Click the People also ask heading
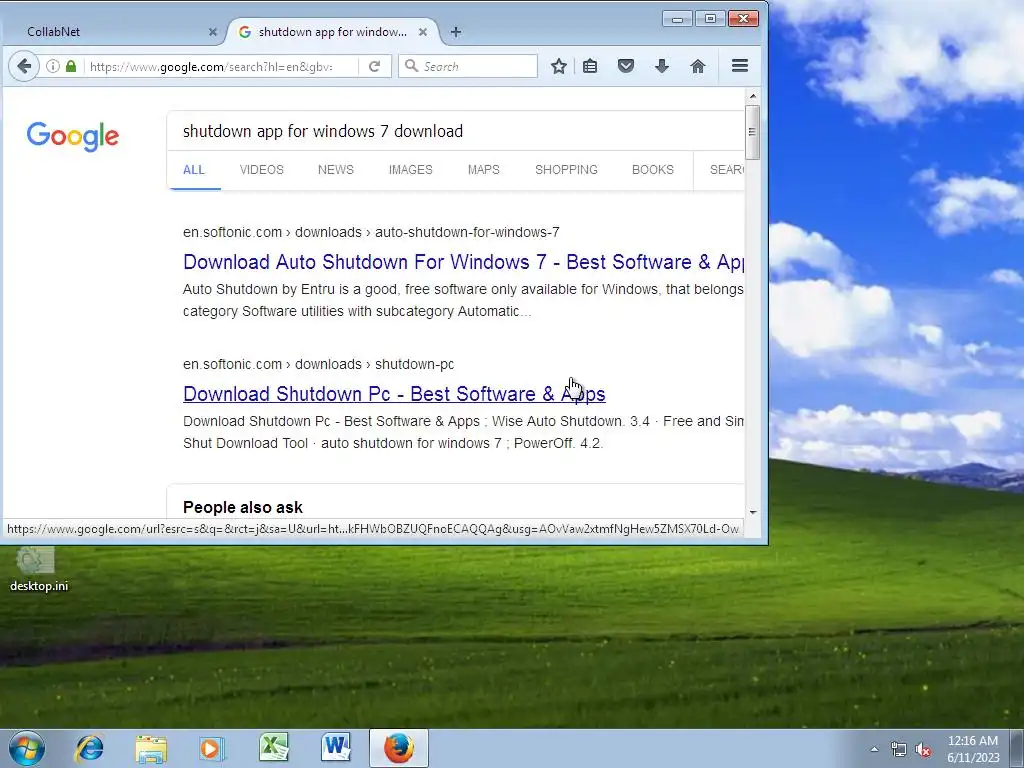The height and width of the screenshot is (768, 1024). 243,507
